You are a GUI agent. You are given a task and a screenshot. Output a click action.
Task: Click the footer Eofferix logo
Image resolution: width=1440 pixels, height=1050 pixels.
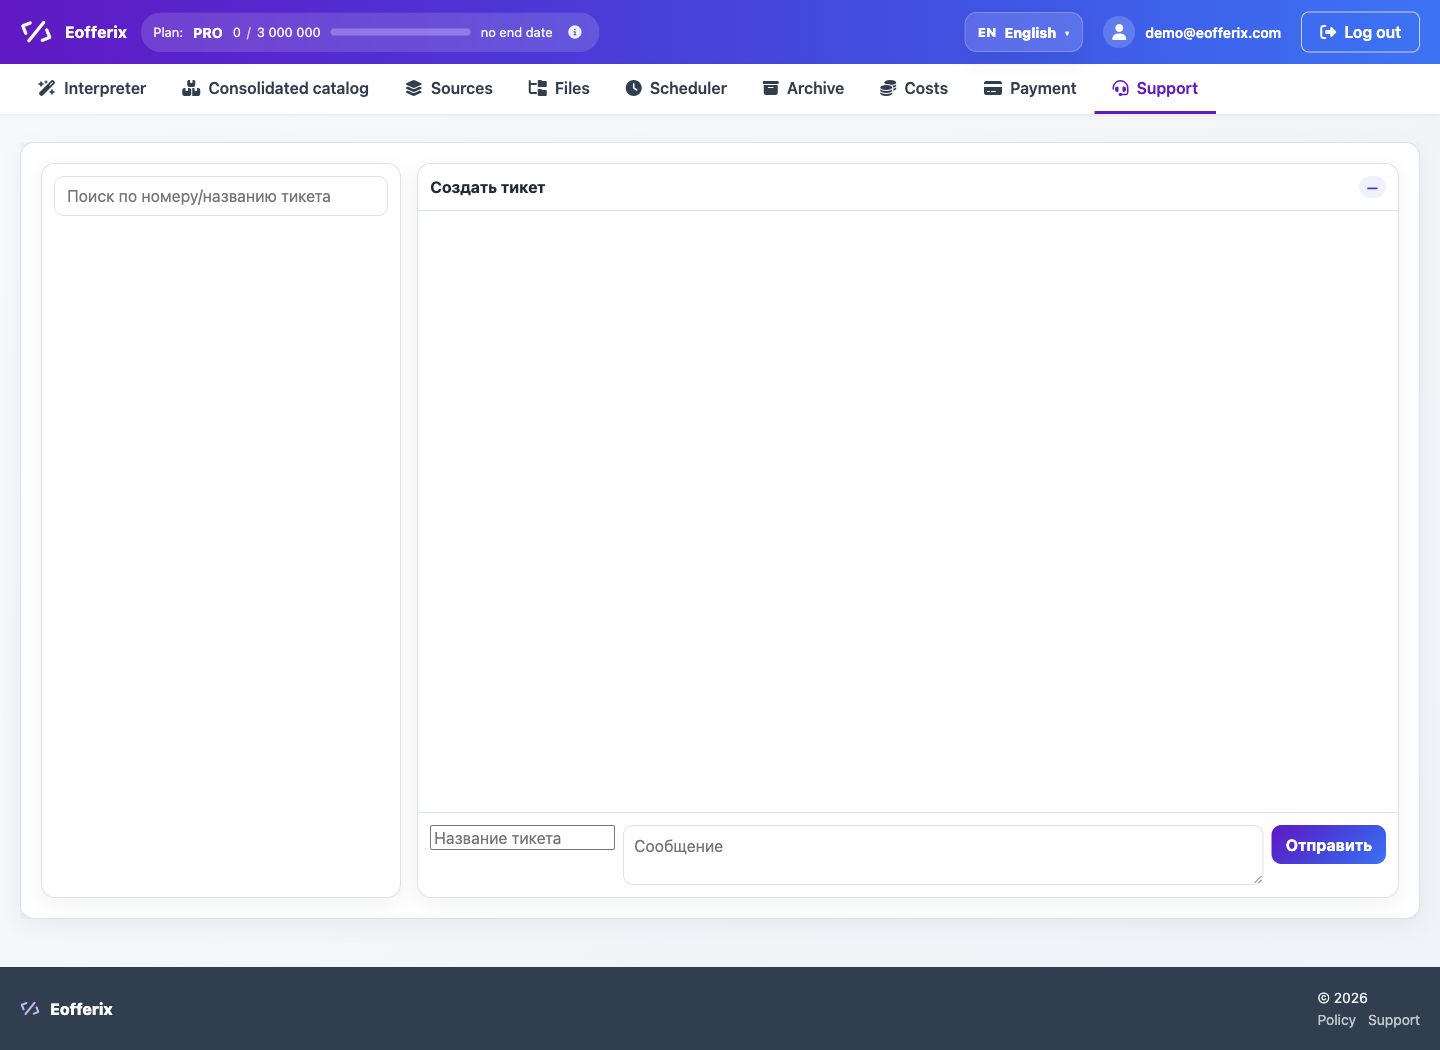(67, 1009)
